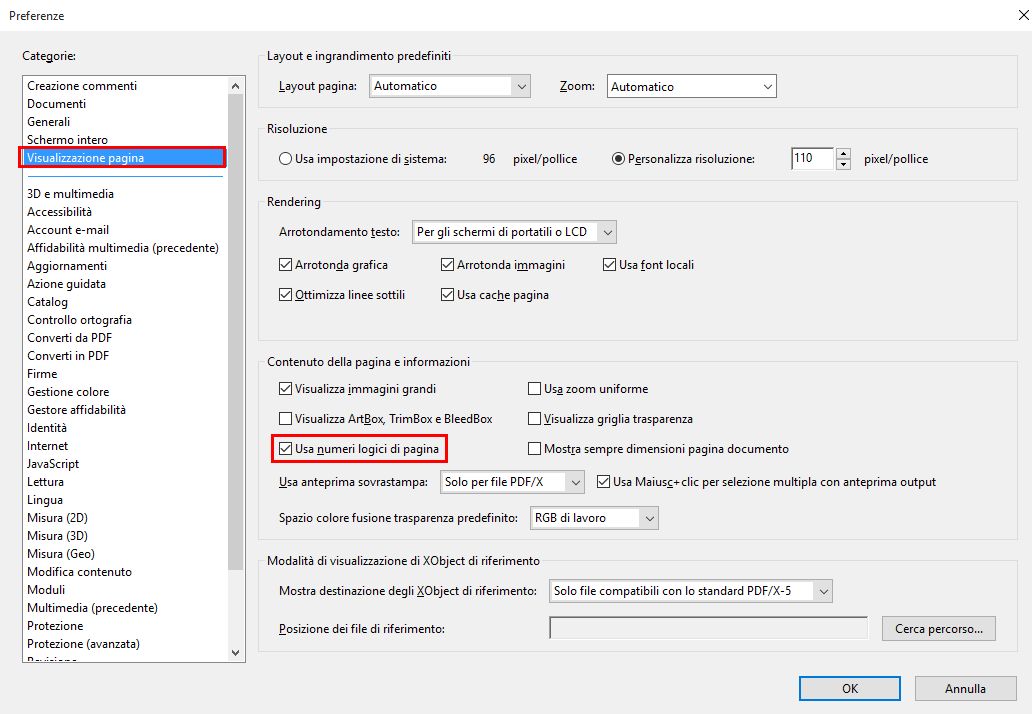
Task: Open Usa anteprima sovrastampa dropdown
Action: pyautogui.click(x=512, y=482)
